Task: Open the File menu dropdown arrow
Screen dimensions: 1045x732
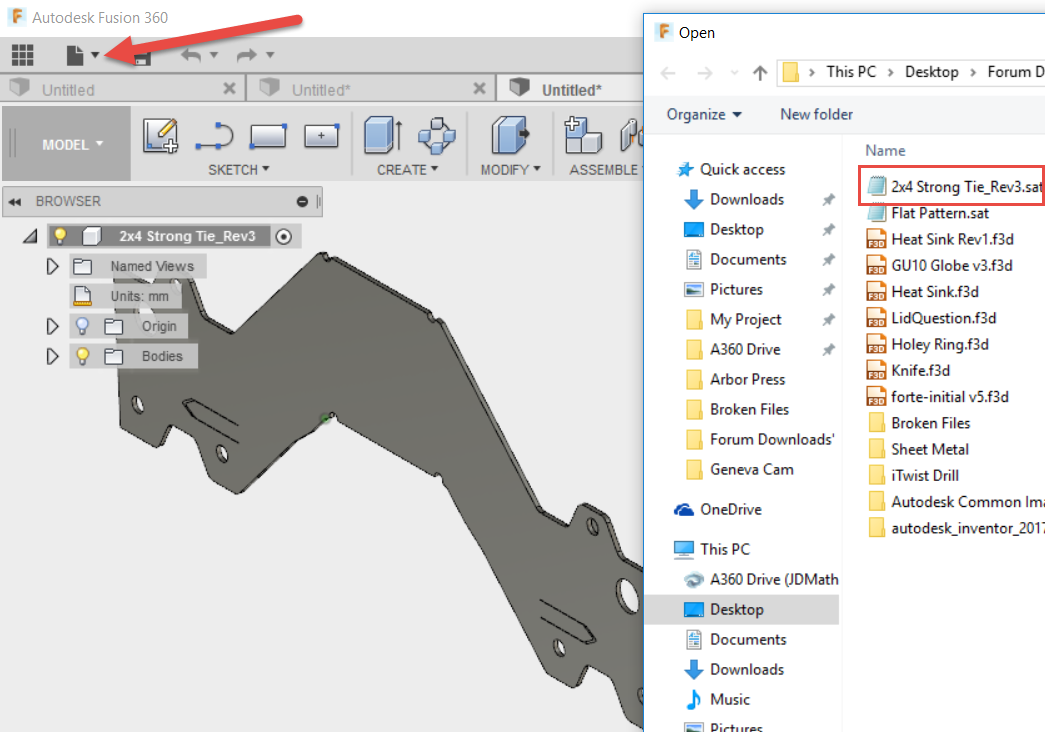Action: (x=95, y=55)
